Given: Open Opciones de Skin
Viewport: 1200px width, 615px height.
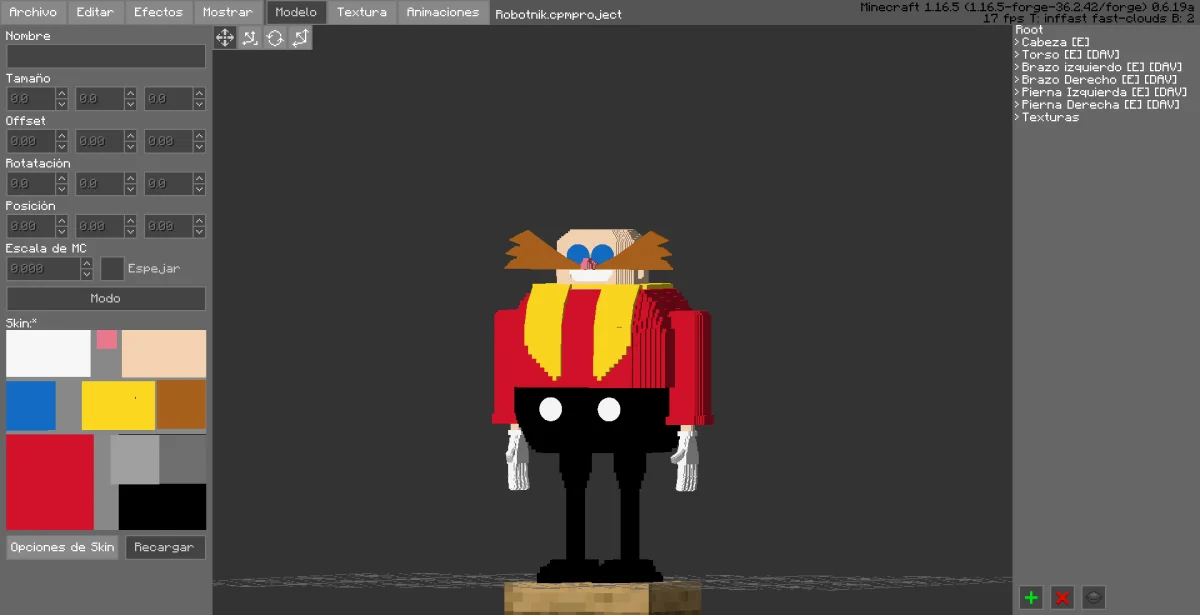Looking at the screenshot, I should click(x=62, y=548).
